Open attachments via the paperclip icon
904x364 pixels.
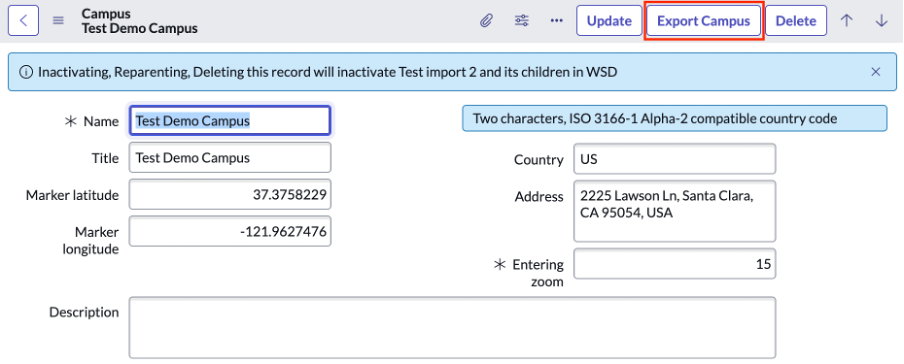(487, 21)
